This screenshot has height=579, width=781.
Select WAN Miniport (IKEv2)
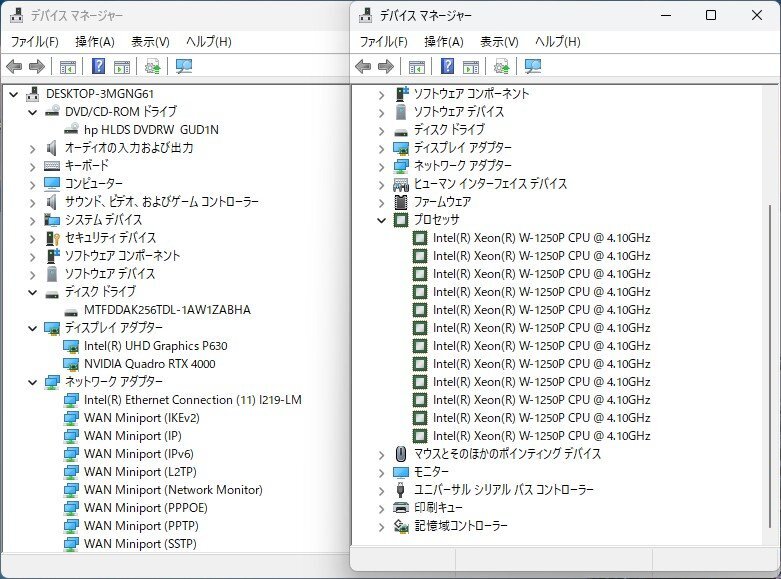coord(141,418)
